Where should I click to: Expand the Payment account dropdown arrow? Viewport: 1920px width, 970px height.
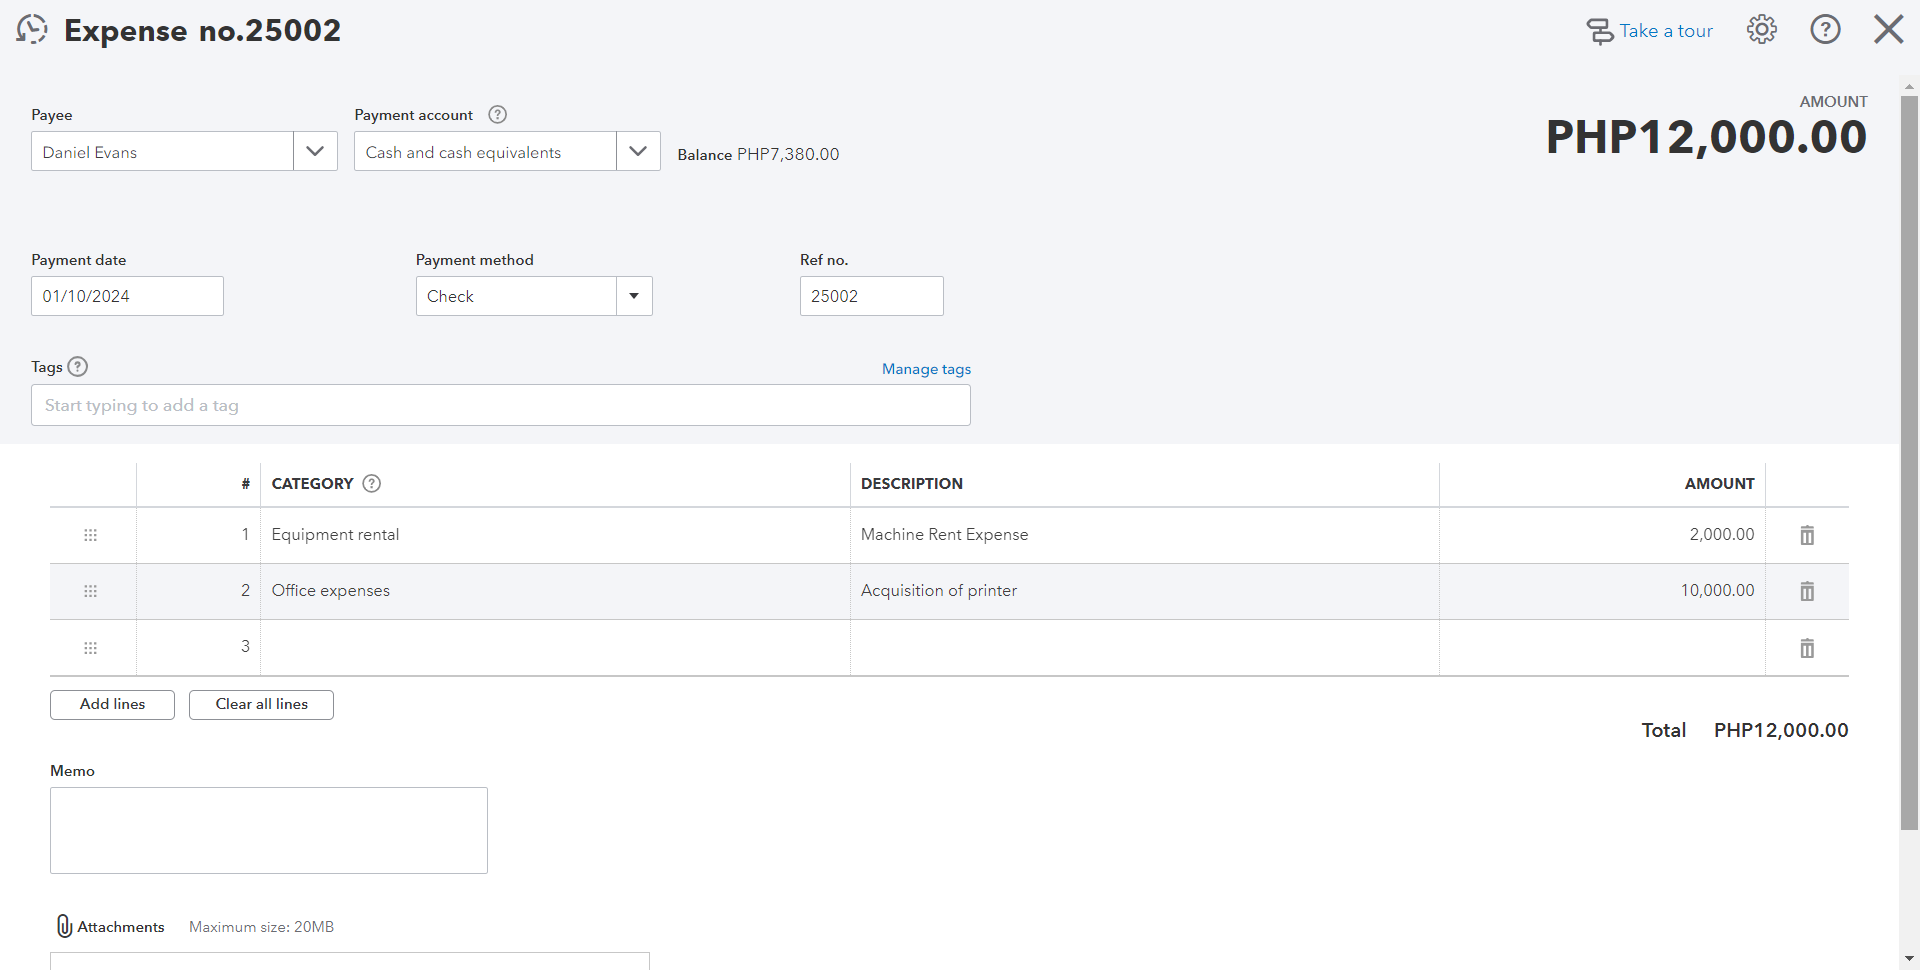point(638,151)
